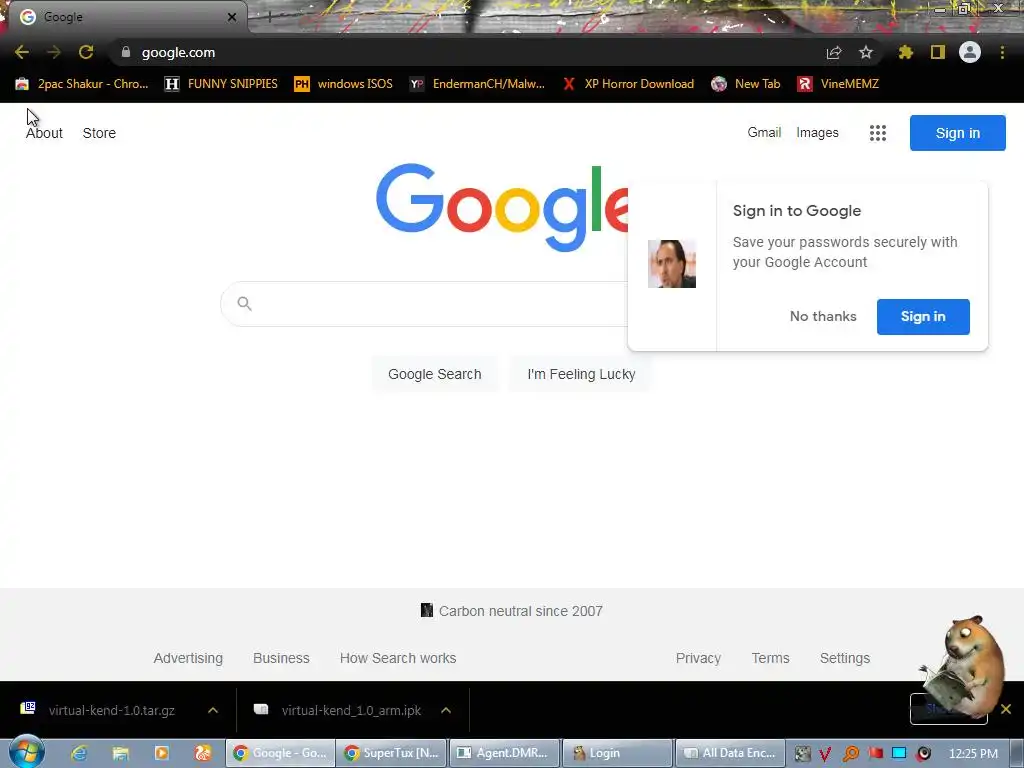Go back using the browser back arrow
Image resolution: width=1024 pixels, height=768 pixels.
[x=22, y=52]
